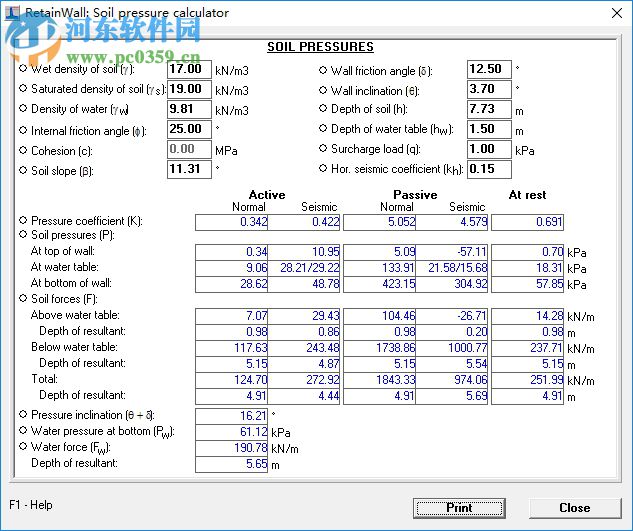Image resolution: width=633 pixels, height=531 pixels.
Task: Click water pressure value 61.12
Action: [232, 432]
